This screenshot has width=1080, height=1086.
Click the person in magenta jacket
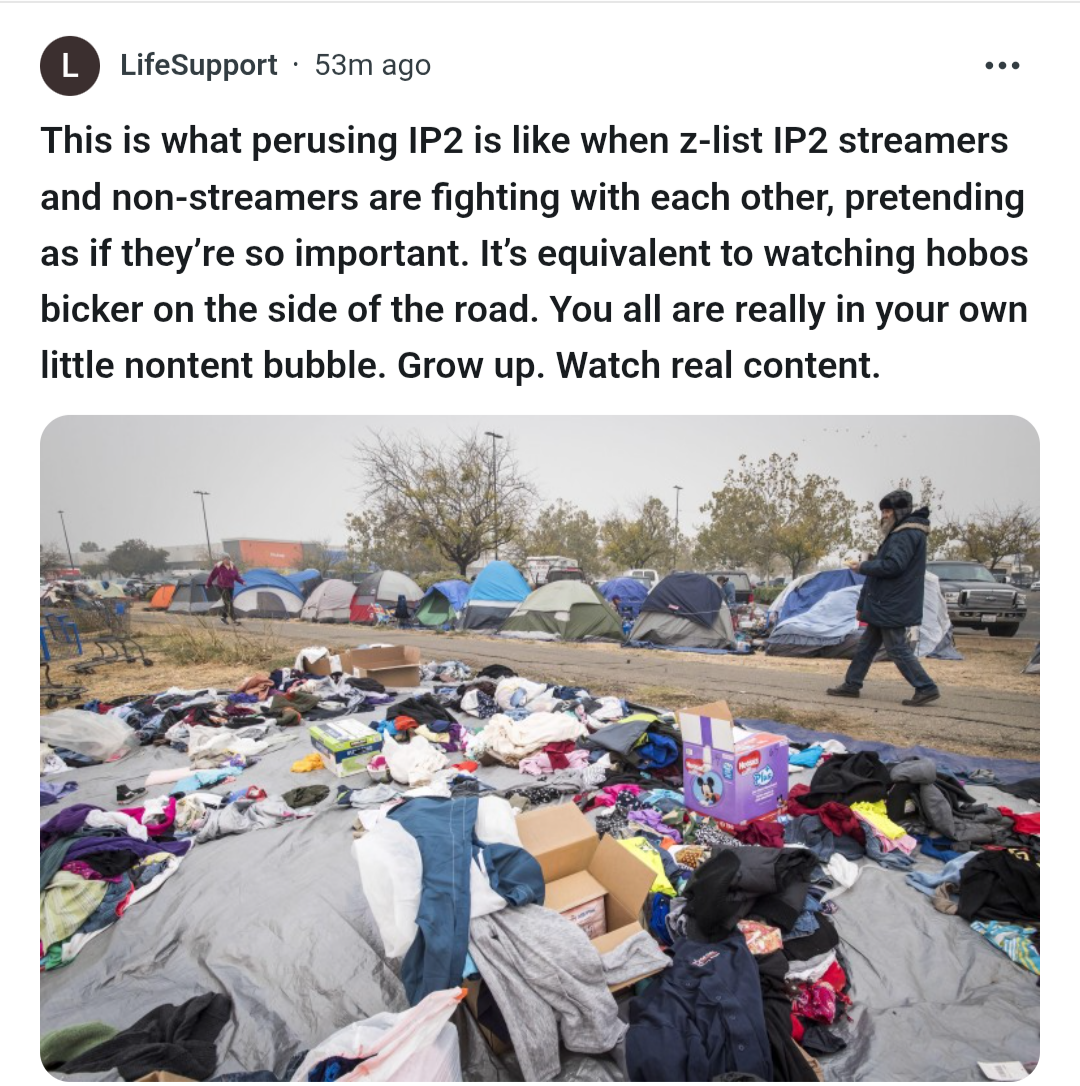[x=224, y=587]
